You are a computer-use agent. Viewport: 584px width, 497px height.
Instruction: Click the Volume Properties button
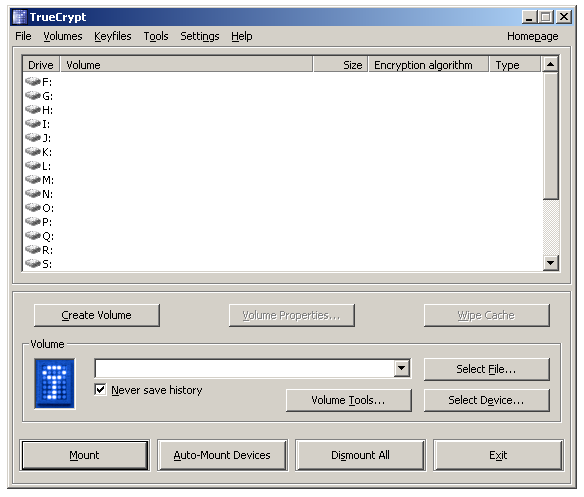[292, 315]
